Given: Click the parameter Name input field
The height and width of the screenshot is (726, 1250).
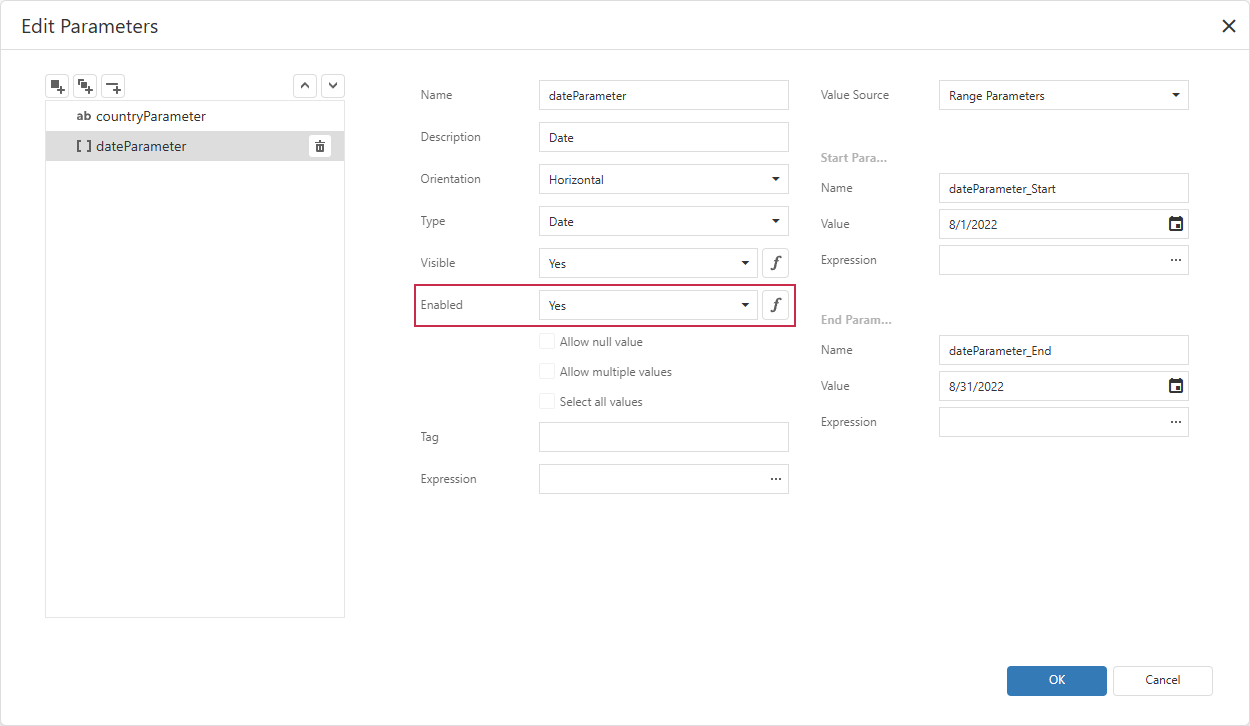Looking at the screenshot, I should (664, 95).
